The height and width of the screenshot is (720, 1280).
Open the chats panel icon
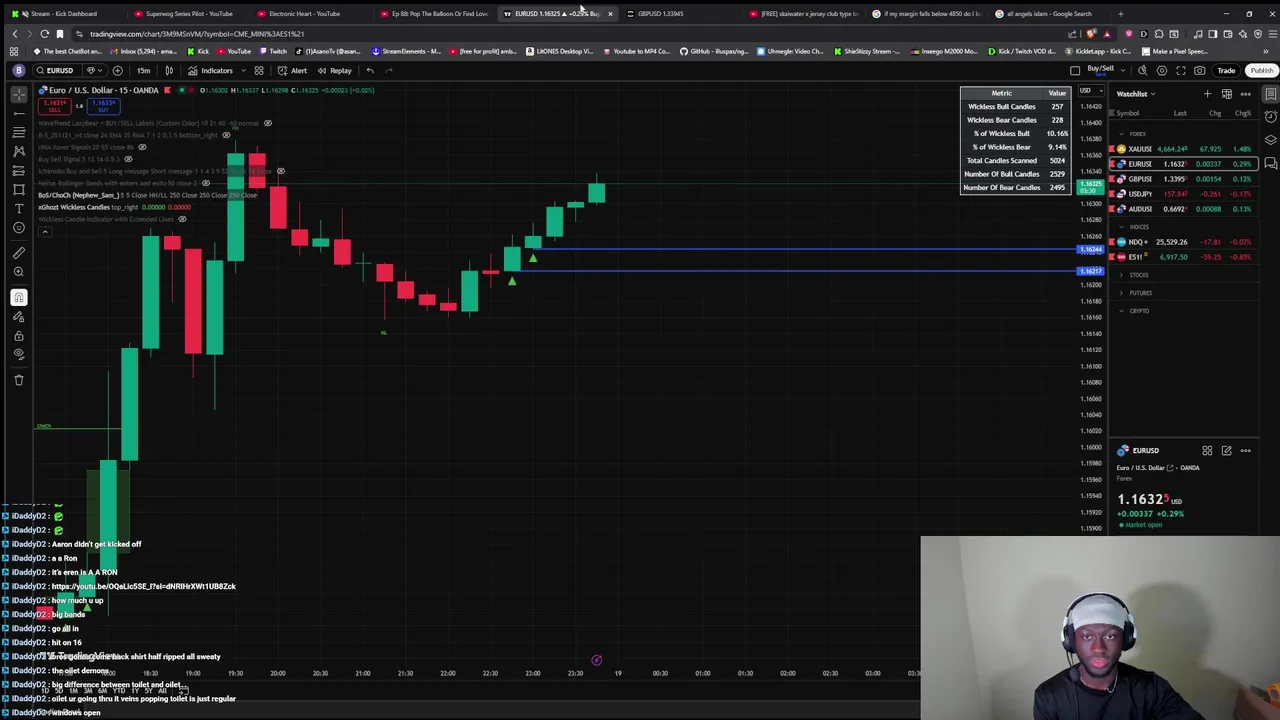pos(1270,163)
